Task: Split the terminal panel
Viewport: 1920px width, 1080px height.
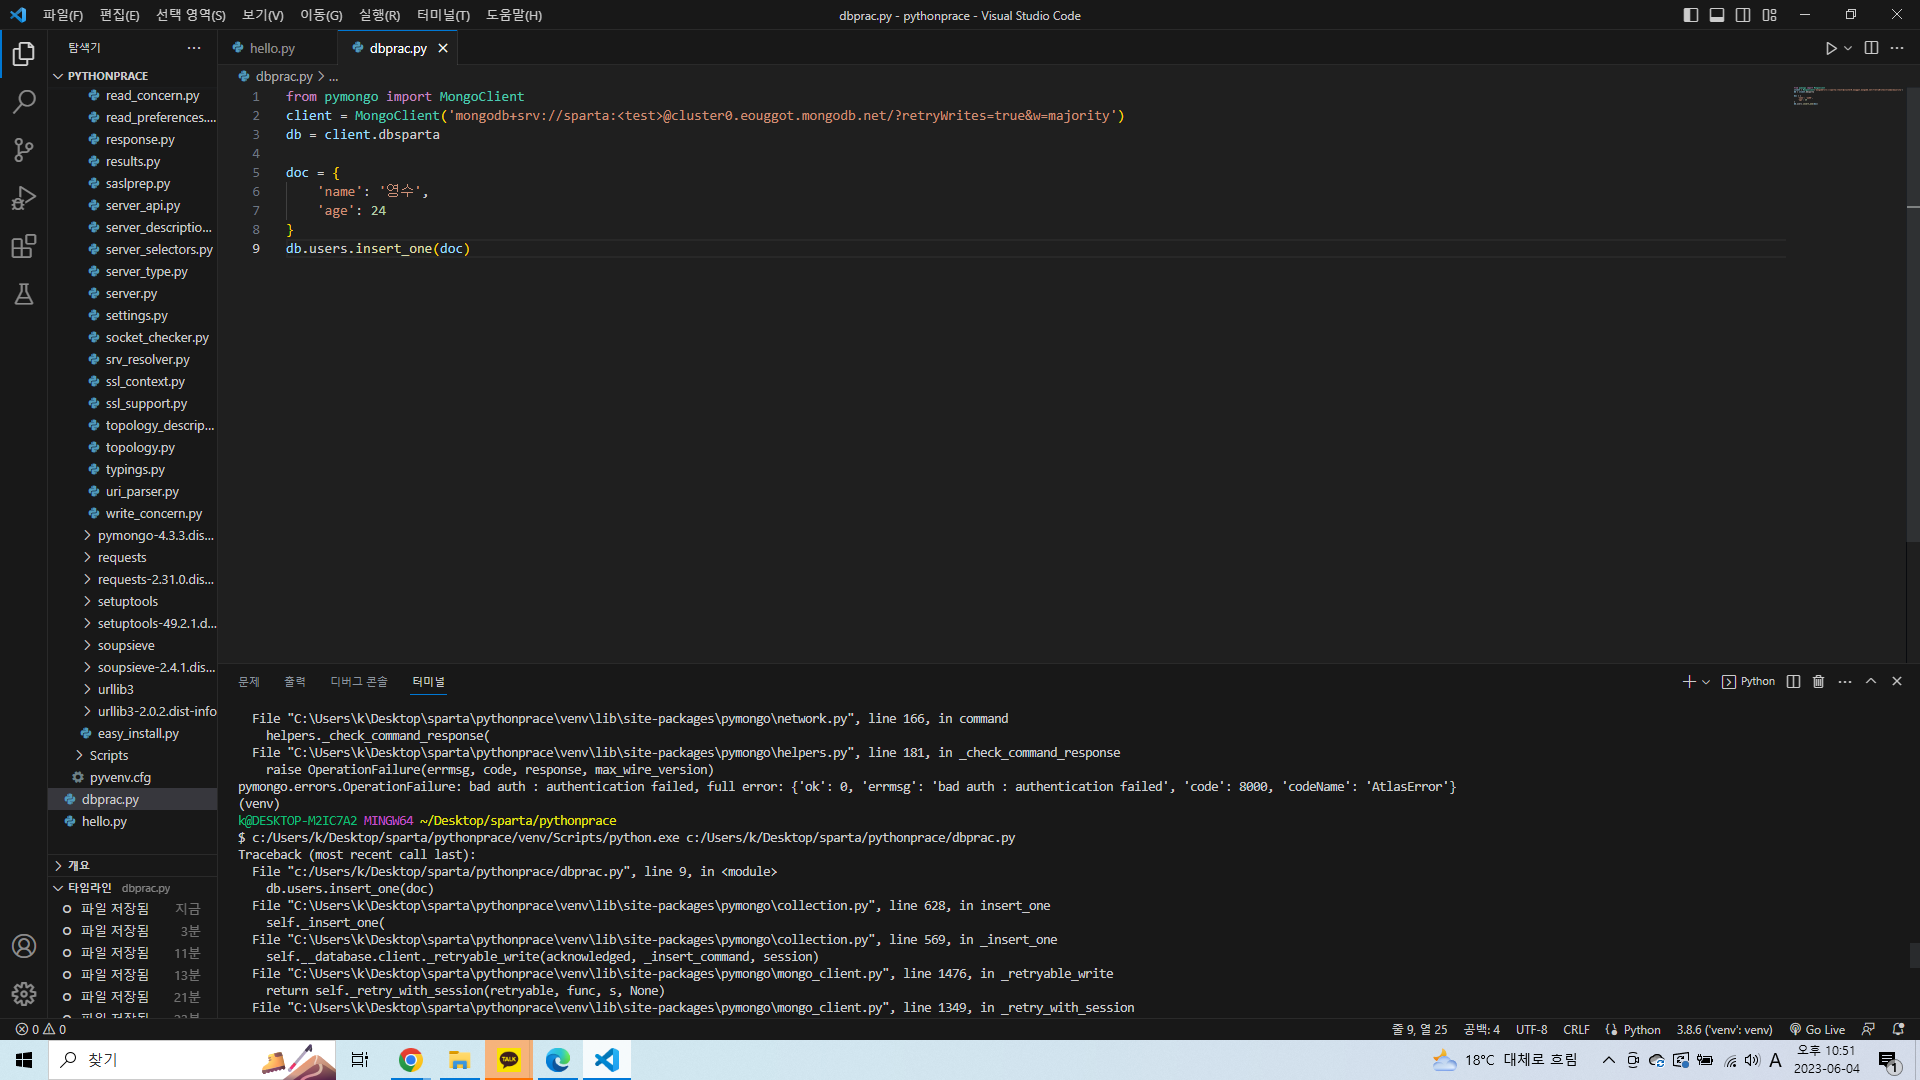Action: [x=1793, y=682]
